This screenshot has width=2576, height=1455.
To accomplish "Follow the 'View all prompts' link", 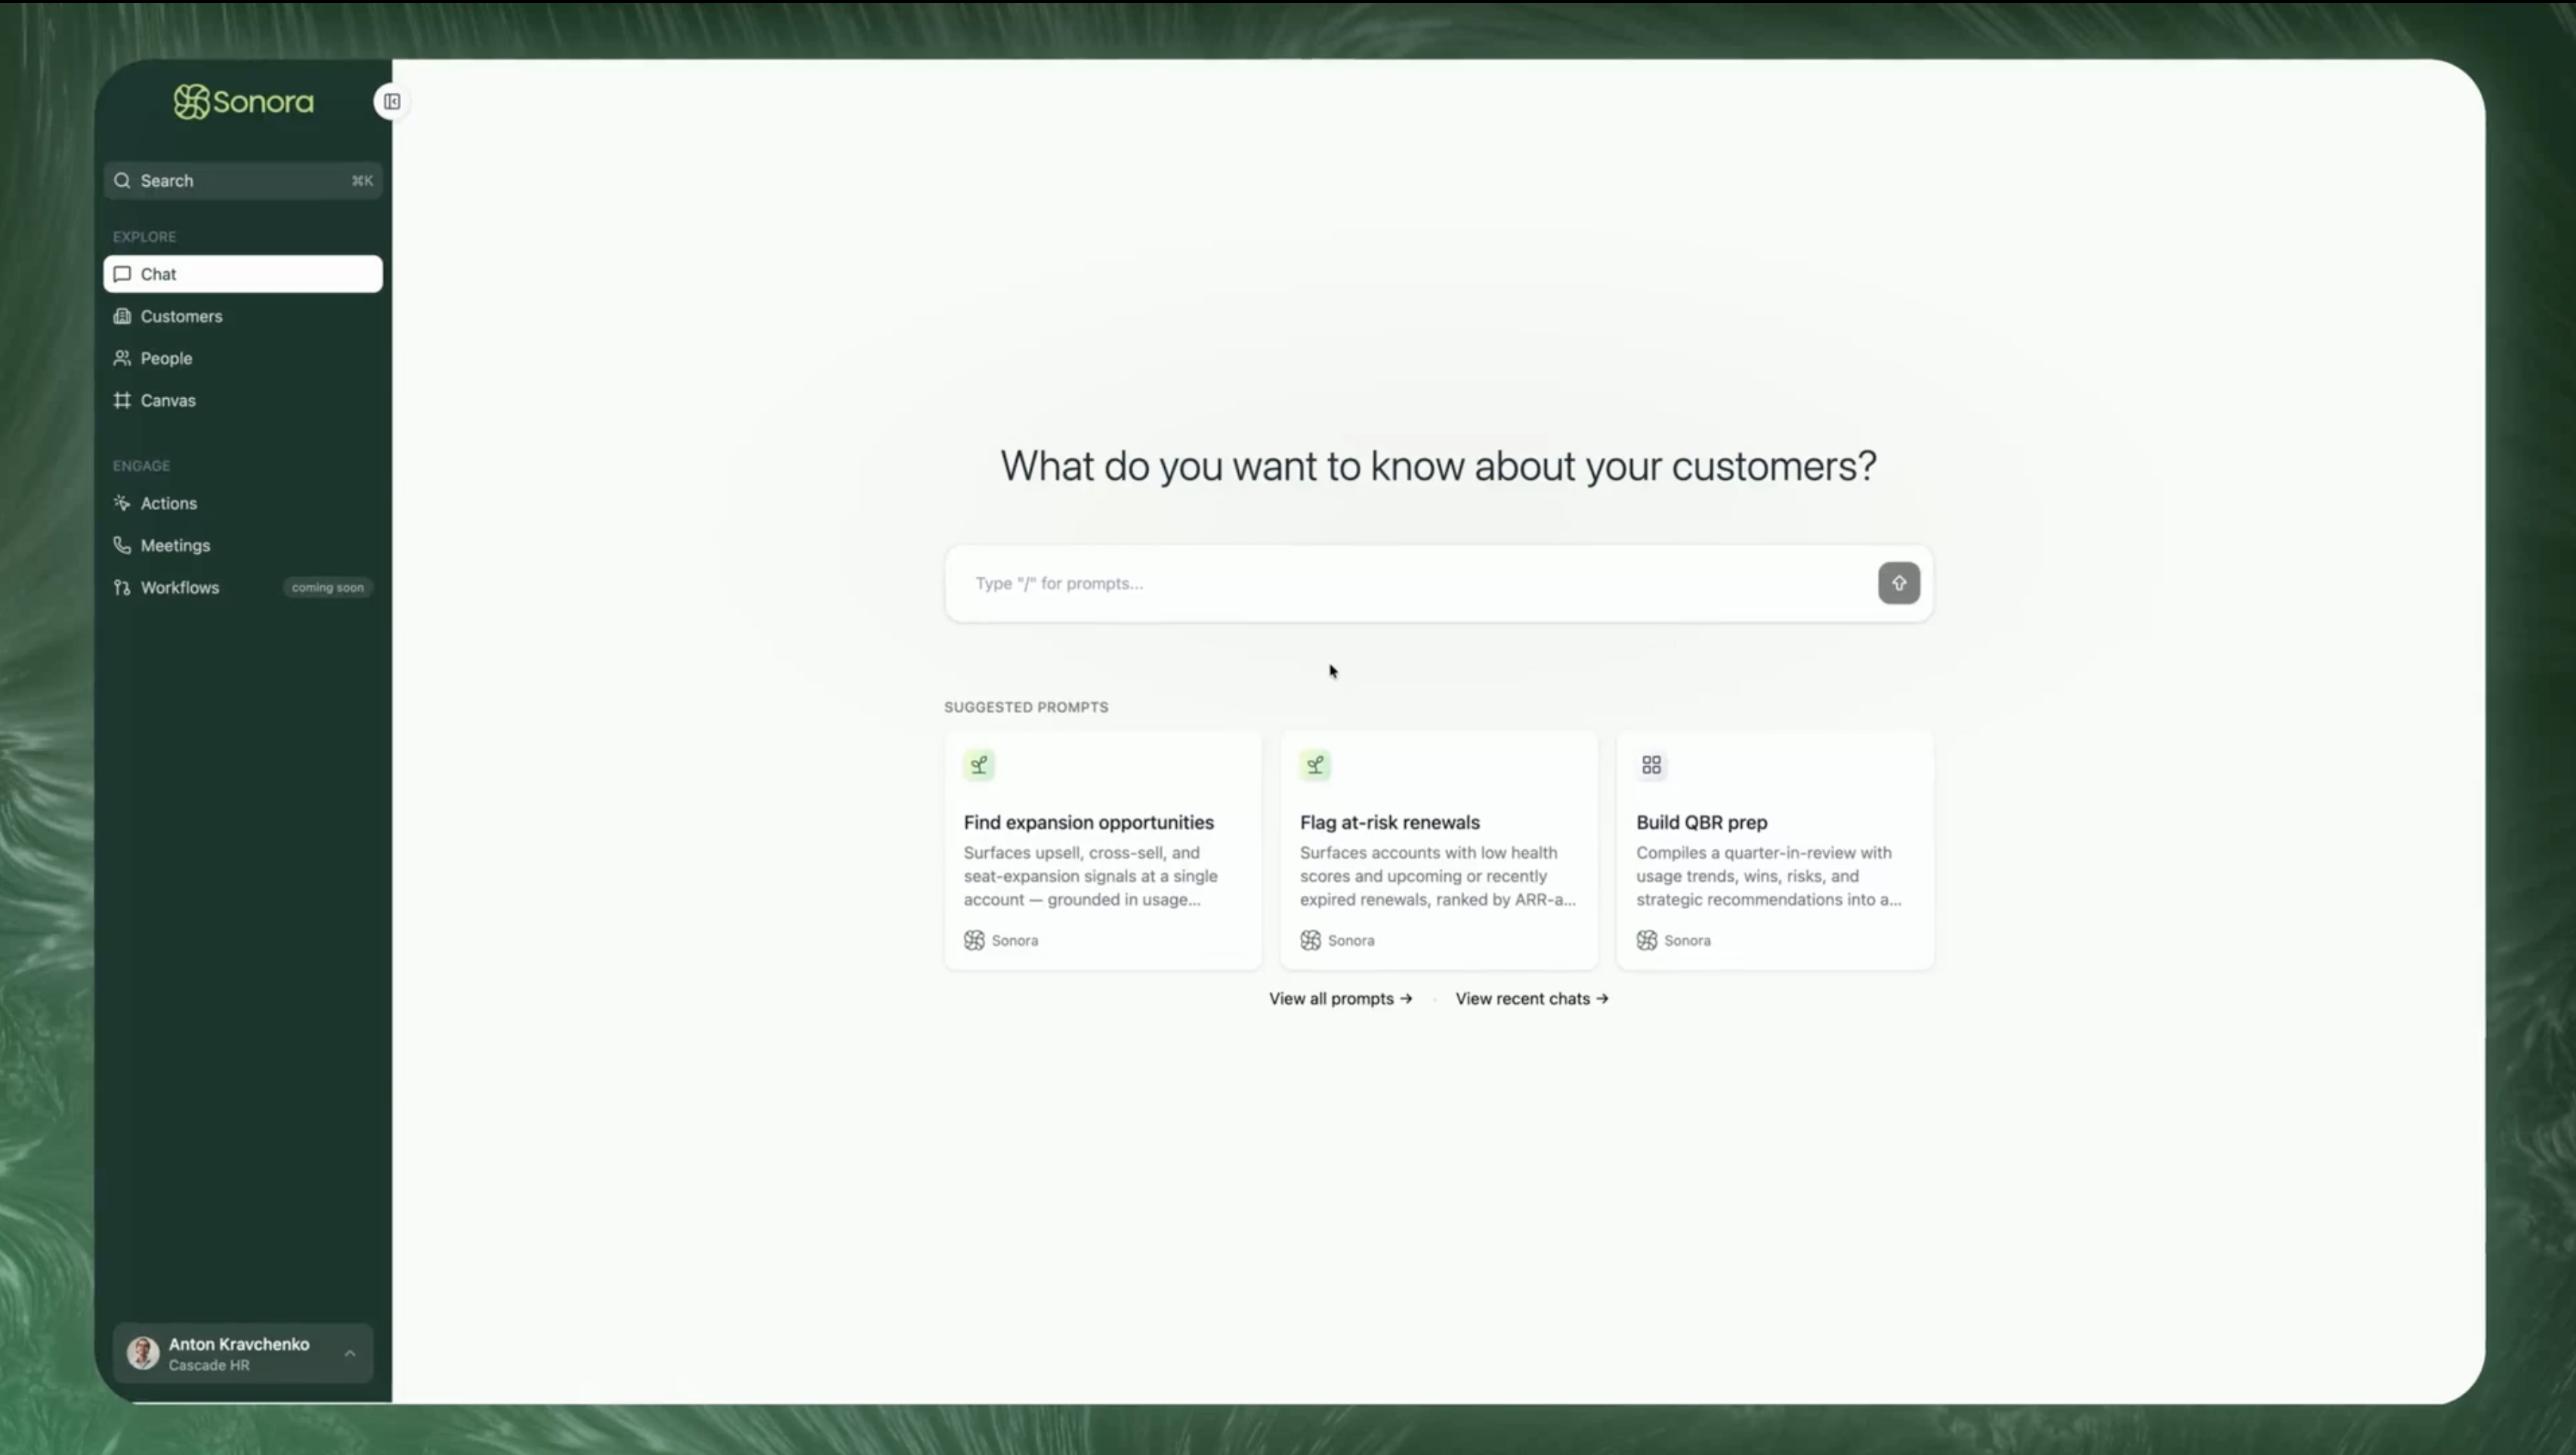I will (1340, 999).
